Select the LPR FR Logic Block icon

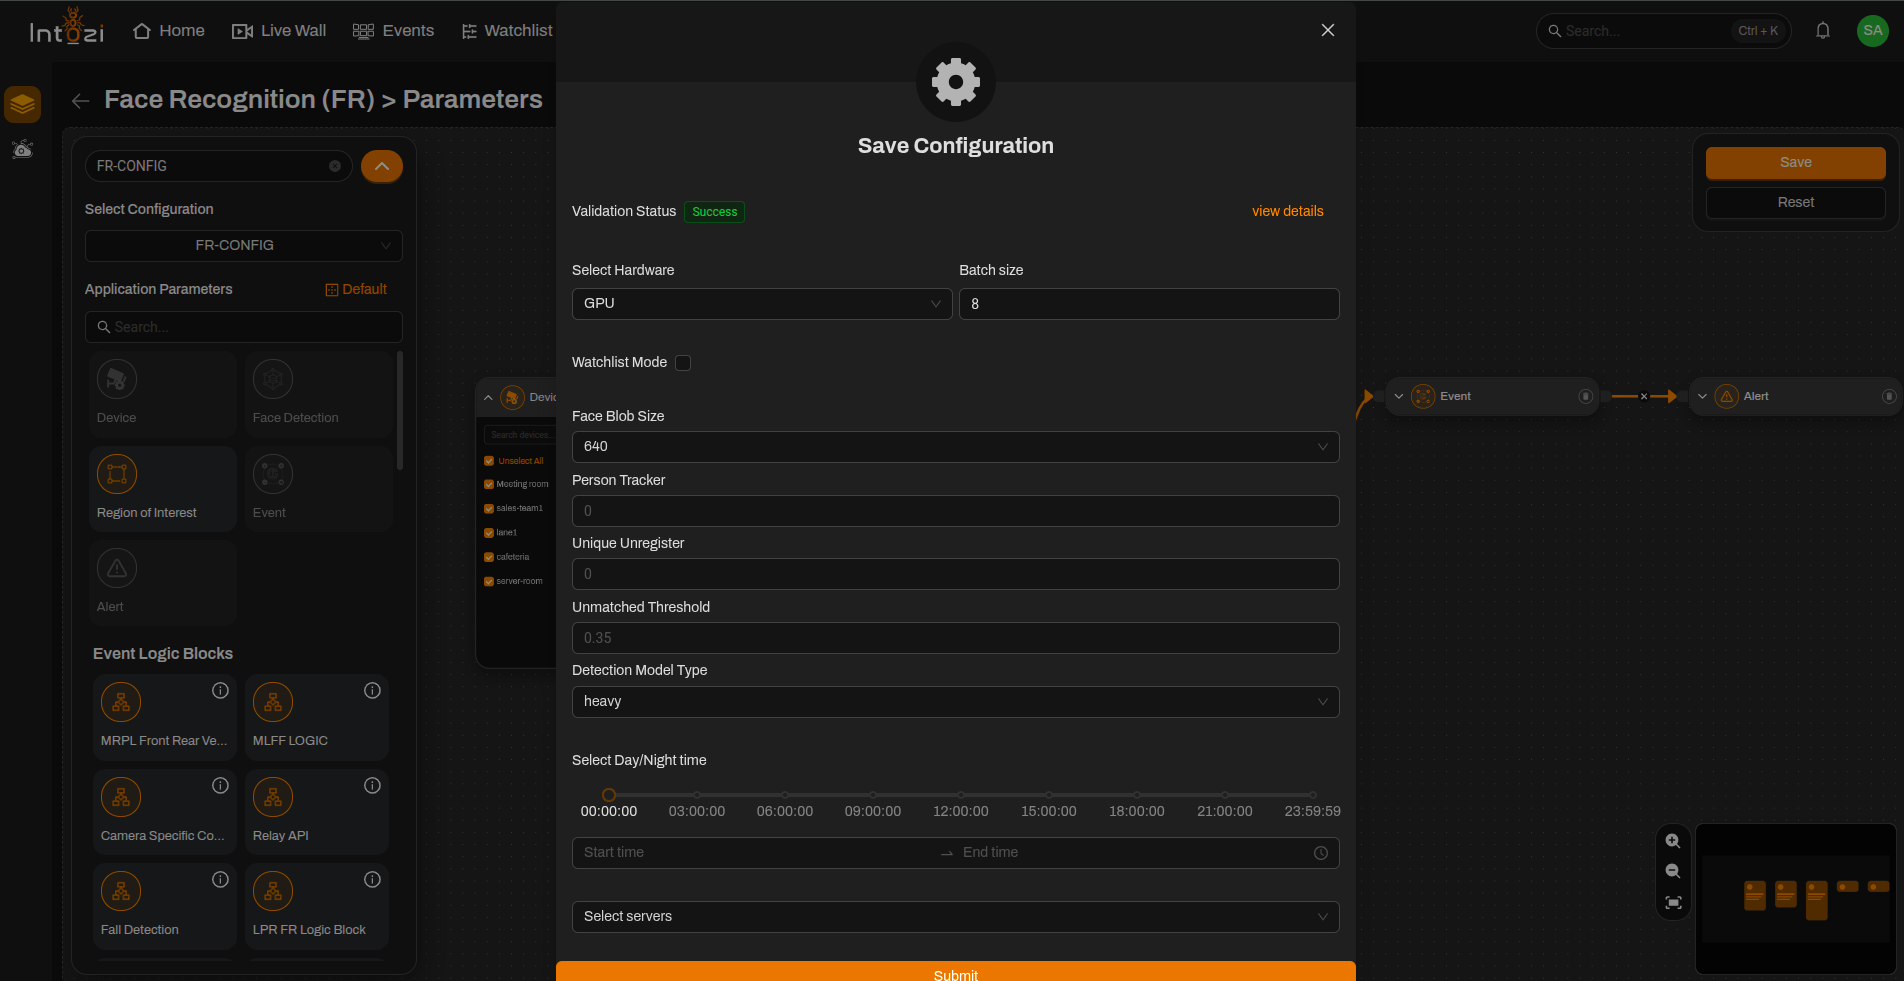click(273, 892)
